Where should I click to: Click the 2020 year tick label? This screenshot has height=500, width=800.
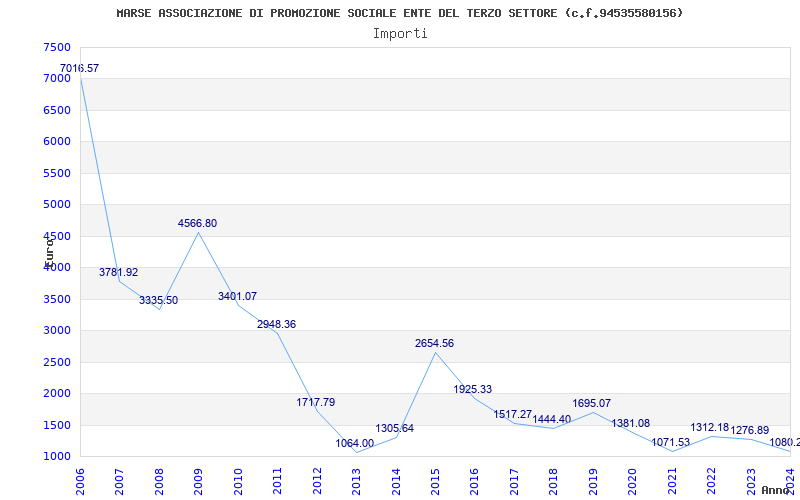[632, 479]
